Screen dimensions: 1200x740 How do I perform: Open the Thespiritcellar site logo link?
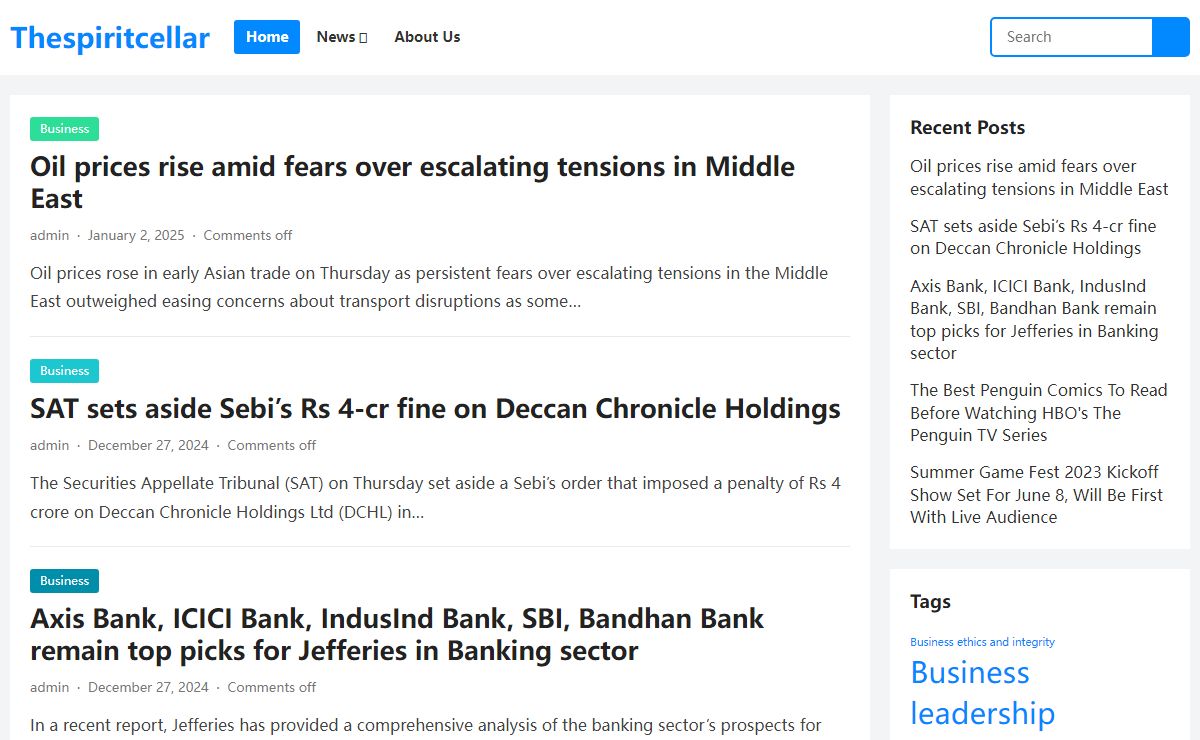pos(110,38)
